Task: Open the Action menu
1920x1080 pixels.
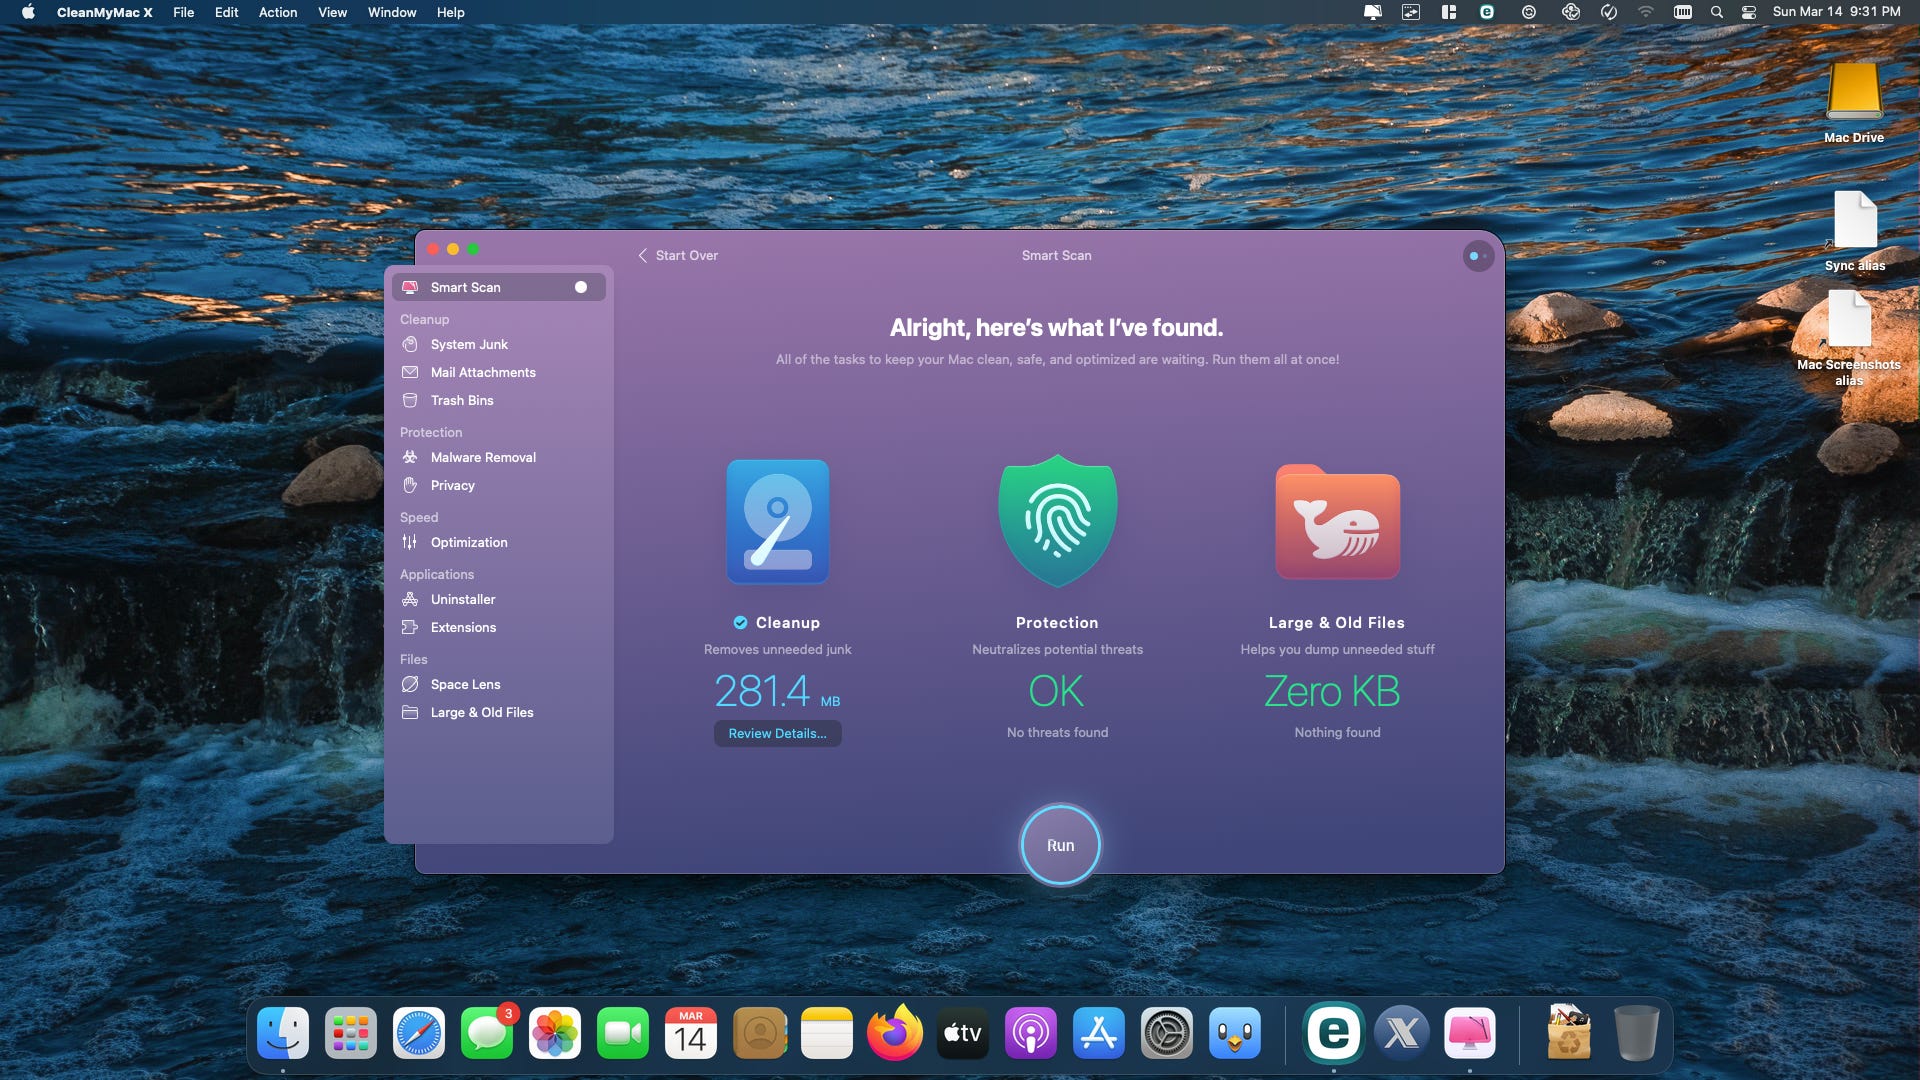Action: pyautogui.click(x=277, y=12)
